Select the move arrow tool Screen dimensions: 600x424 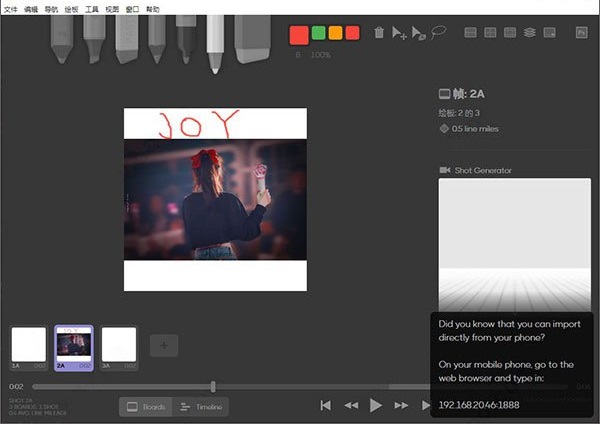point(399,33)
